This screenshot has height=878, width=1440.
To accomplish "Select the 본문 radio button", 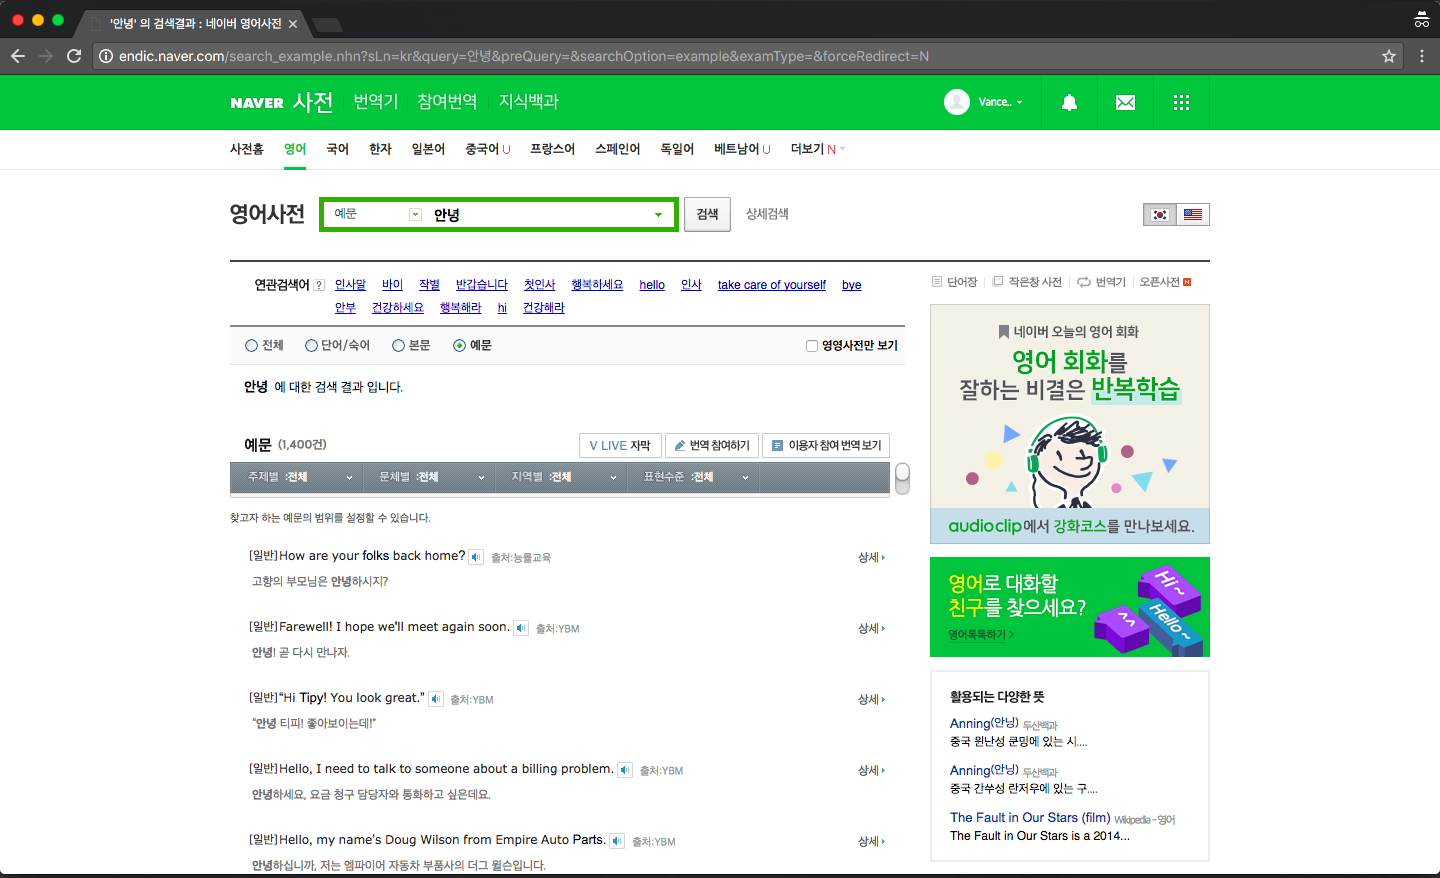I will (398, 346).
